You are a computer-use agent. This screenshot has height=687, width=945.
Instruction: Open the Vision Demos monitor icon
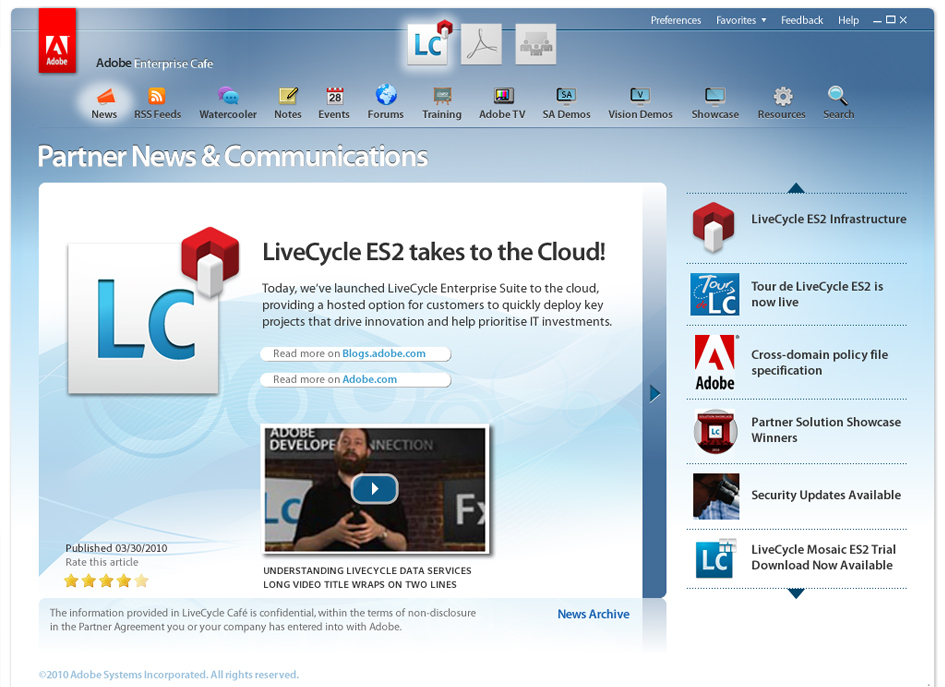pos(640,95)
